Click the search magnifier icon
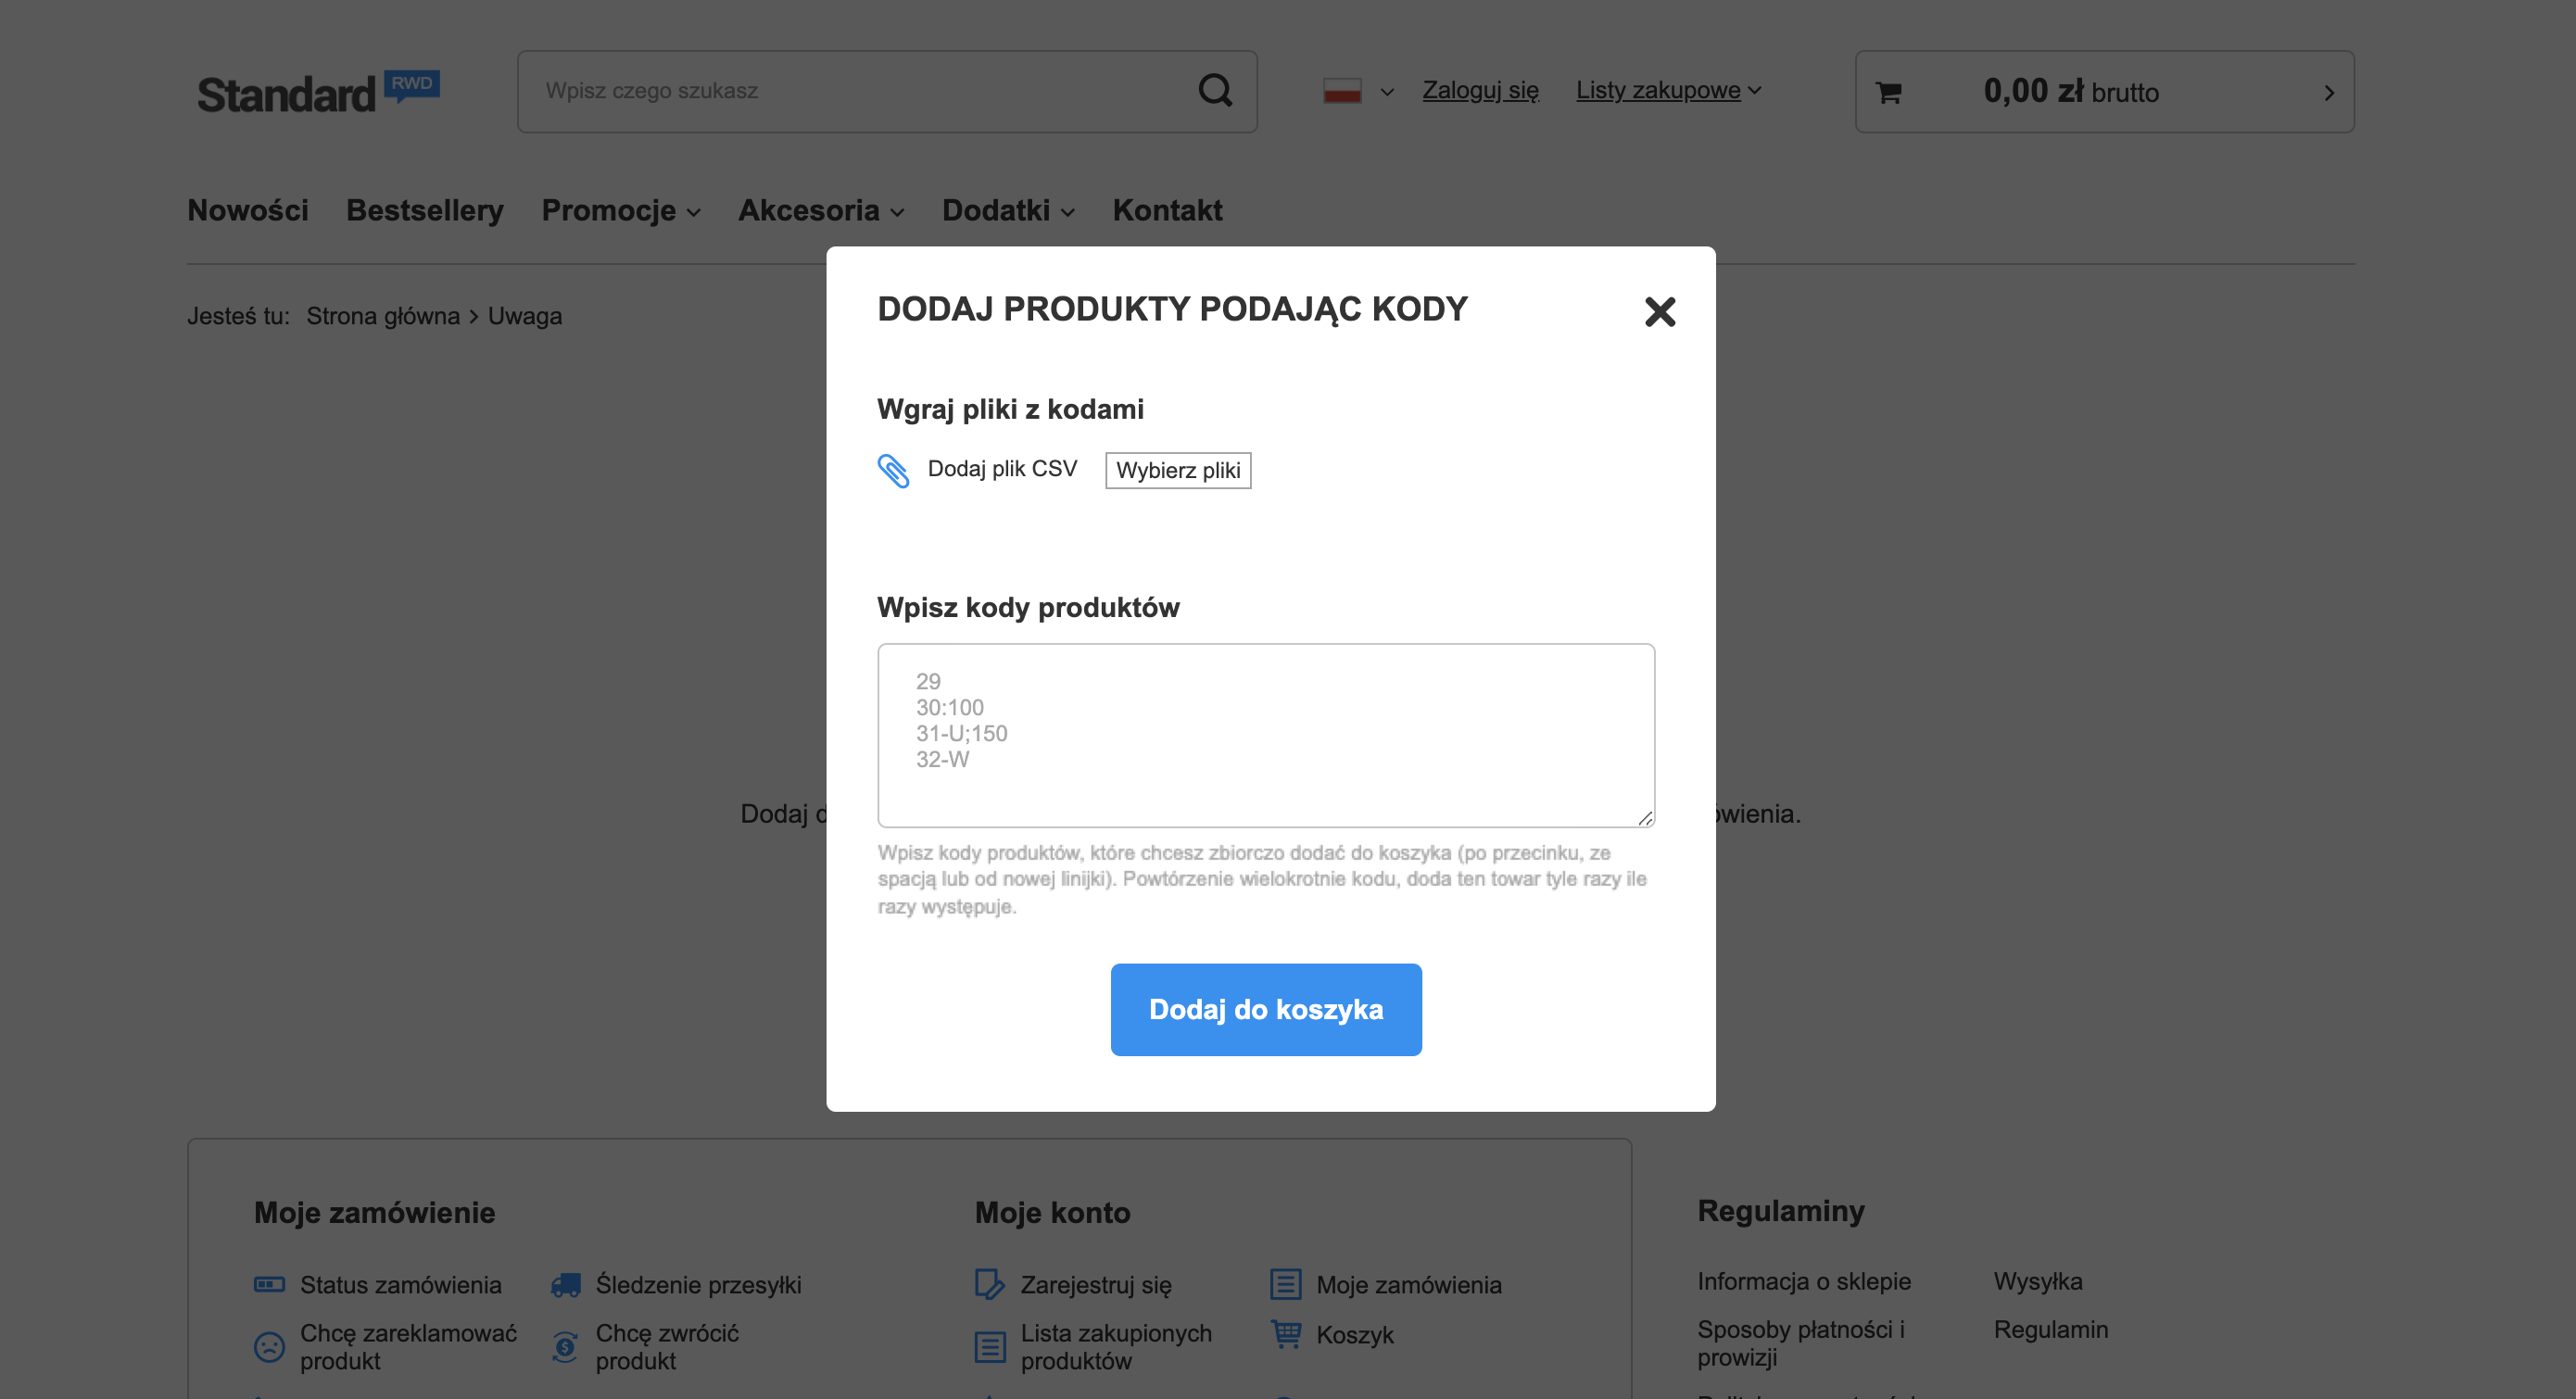Screen dimensions: 2576x1399 click(x=1215, y=91)
